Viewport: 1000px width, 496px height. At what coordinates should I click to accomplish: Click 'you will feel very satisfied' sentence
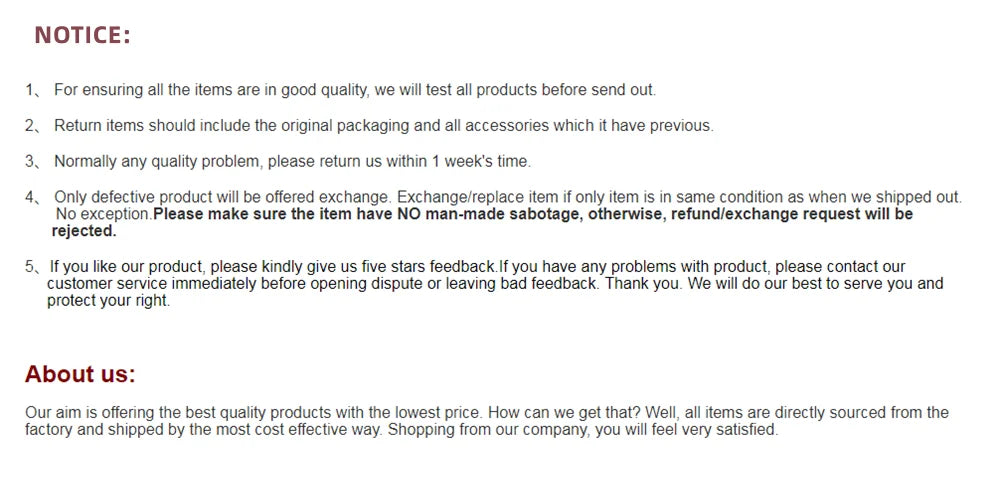[686, 430]
